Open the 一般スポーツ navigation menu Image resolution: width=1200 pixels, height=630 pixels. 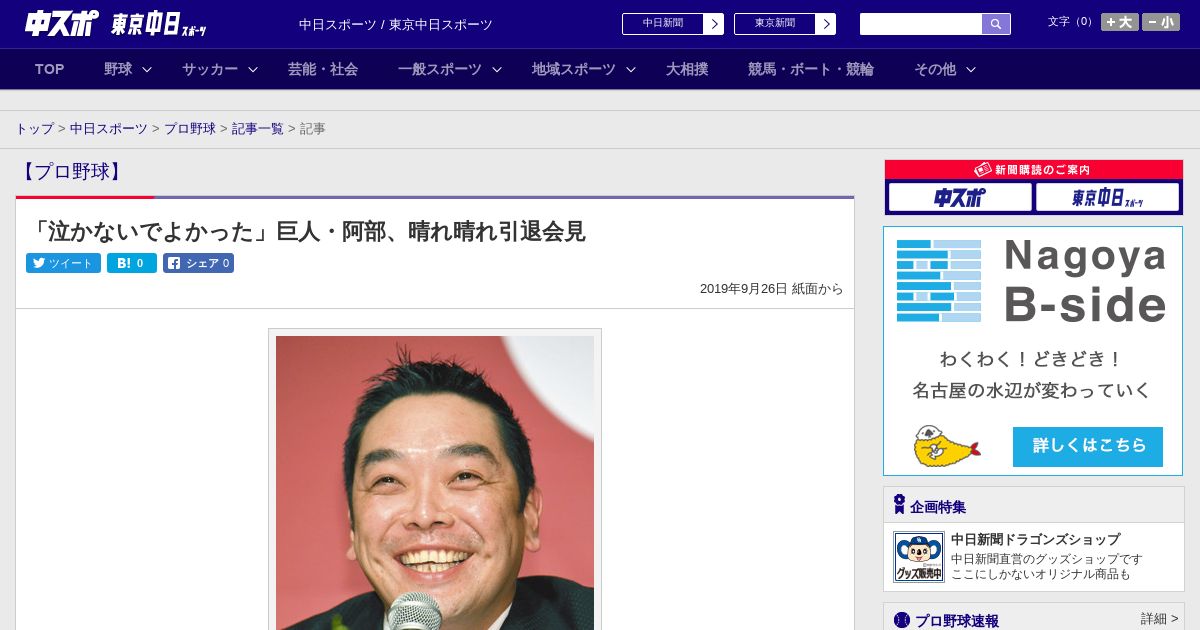(x=440, y=69)
